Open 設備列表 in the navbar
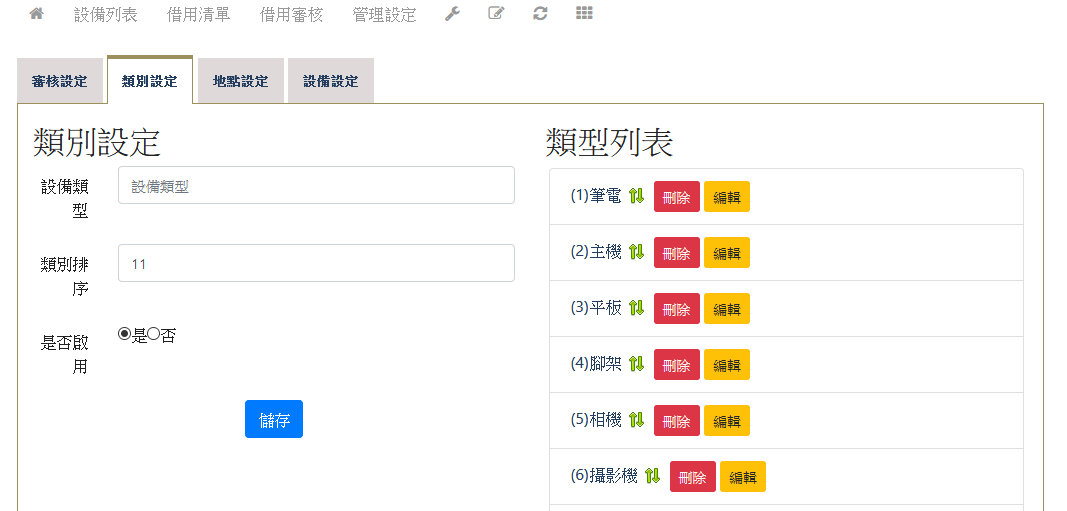This screenshot has height=511, width=1067. click(106, 15)
